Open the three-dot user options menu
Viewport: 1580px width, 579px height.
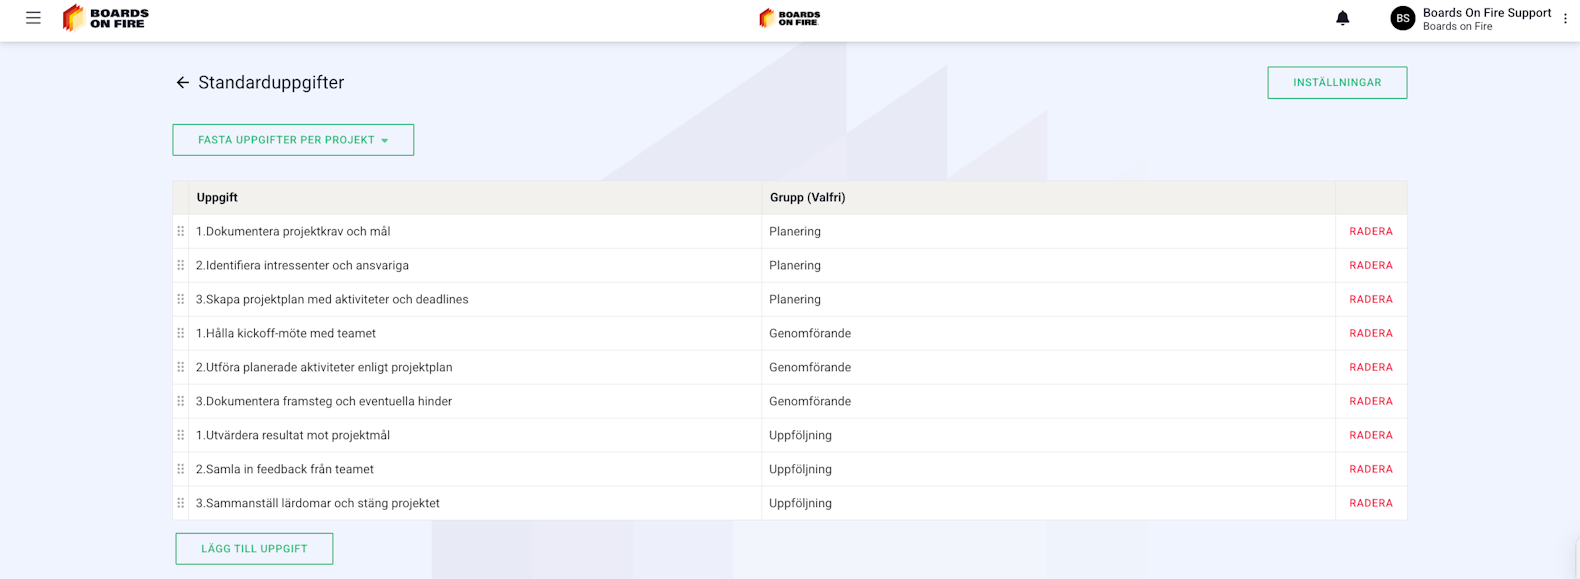click(x=1565, y=18)
